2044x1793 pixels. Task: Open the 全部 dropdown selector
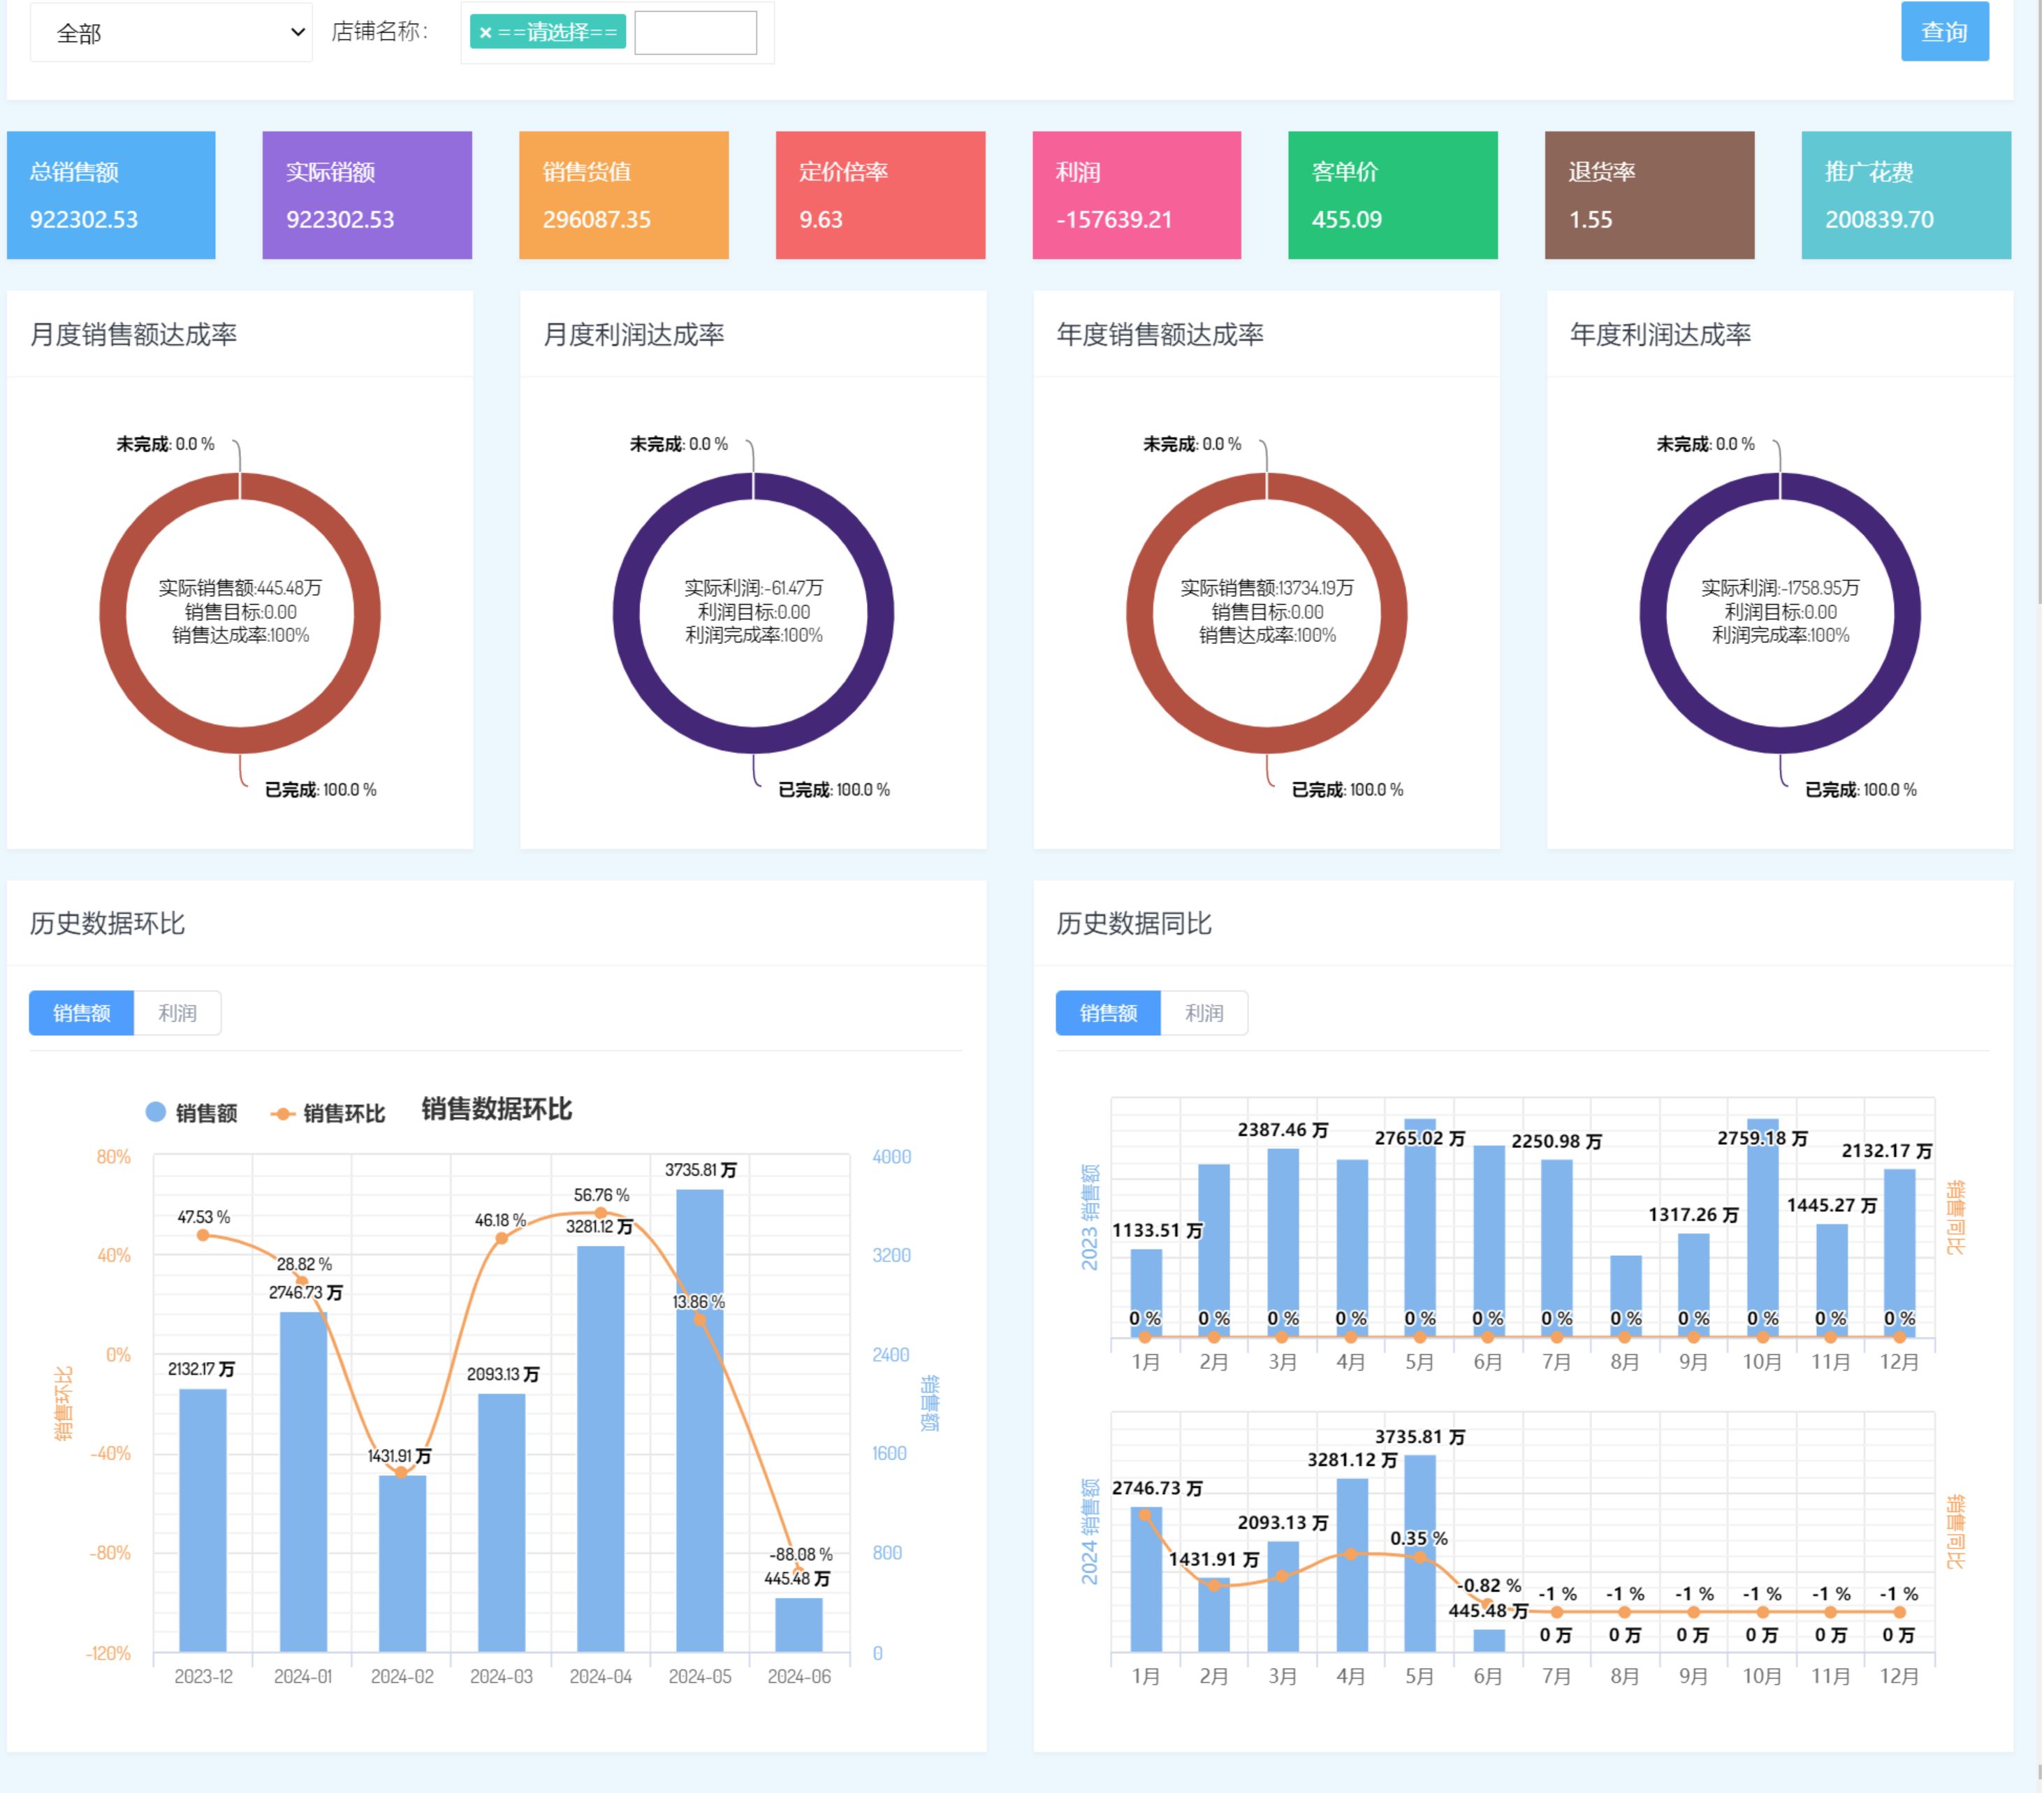pos(170,33)
